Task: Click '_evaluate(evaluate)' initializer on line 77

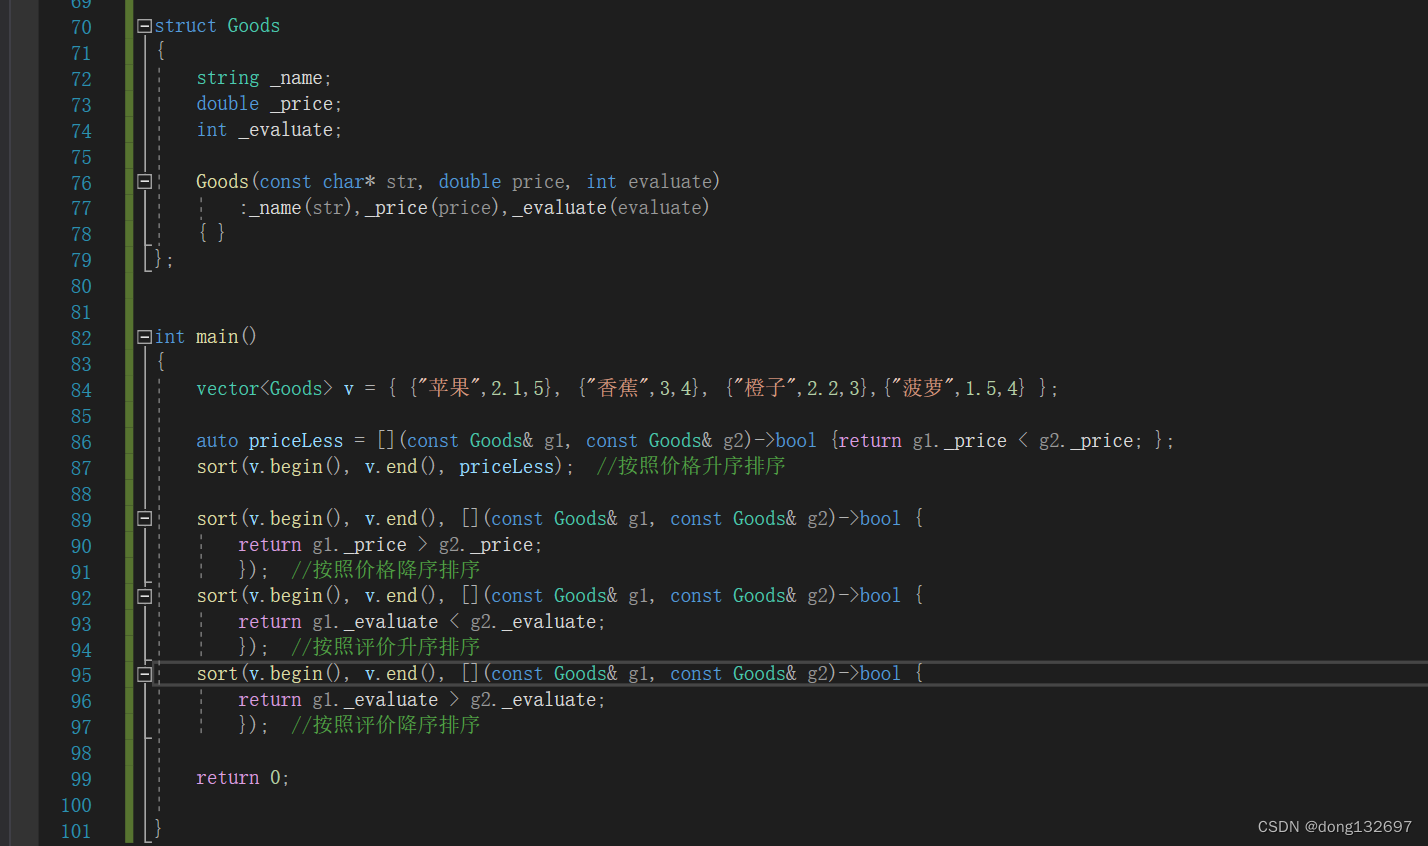Action: [x=611, y=208]
